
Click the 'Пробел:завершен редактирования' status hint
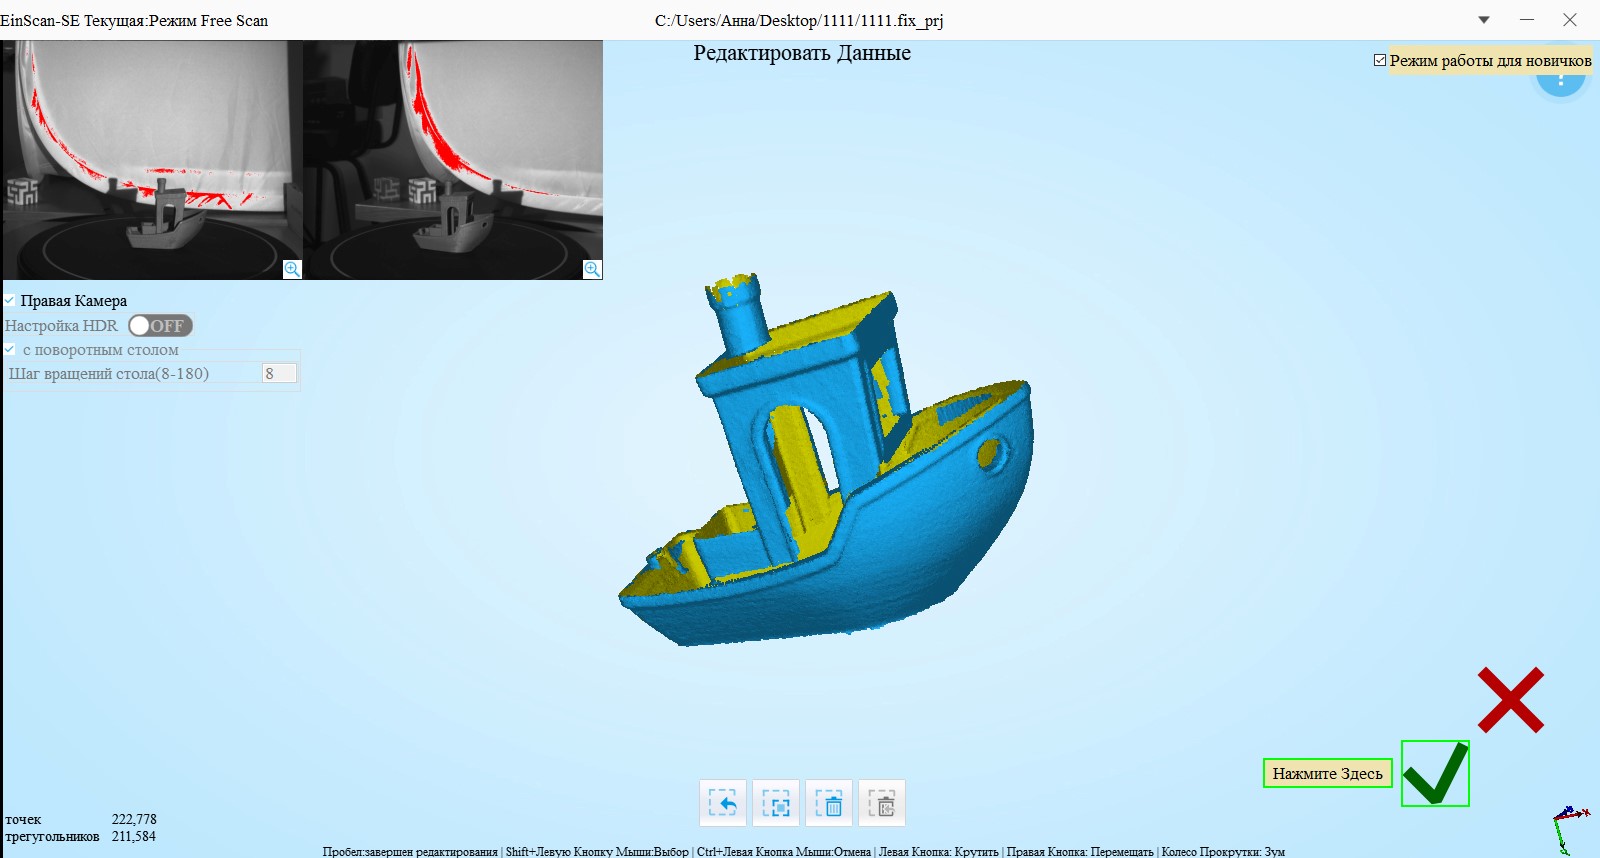coord(410,851)
